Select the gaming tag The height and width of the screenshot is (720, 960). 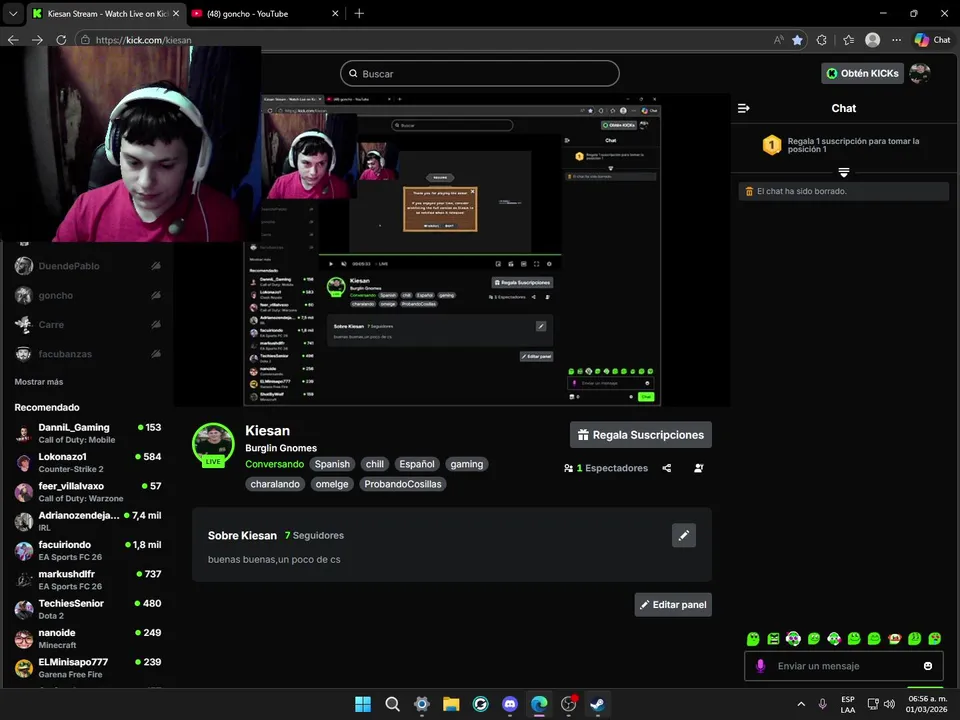(467, 465)
